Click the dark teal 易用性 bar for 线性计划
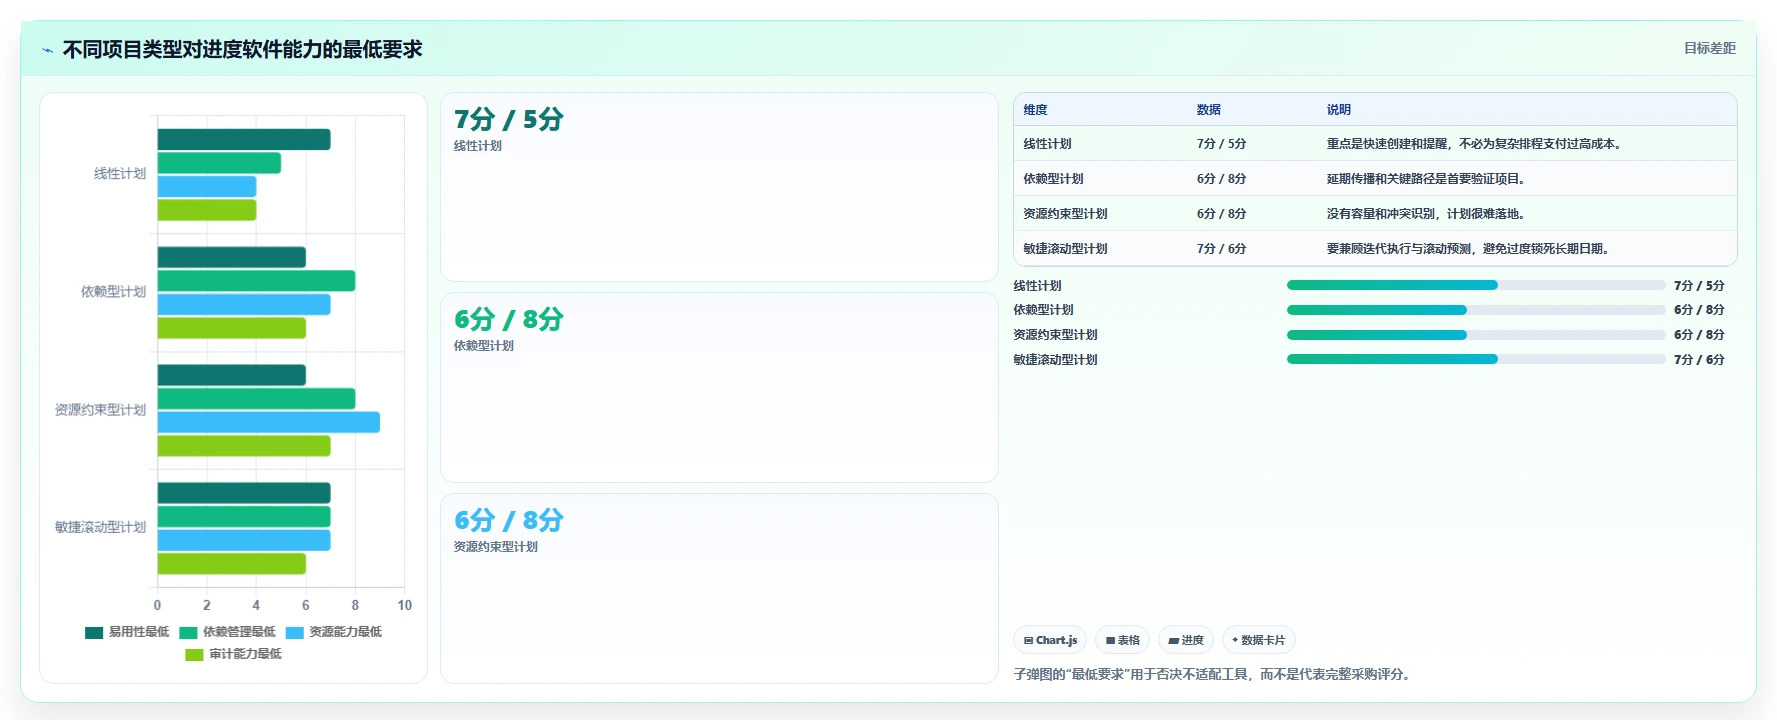 244,140
